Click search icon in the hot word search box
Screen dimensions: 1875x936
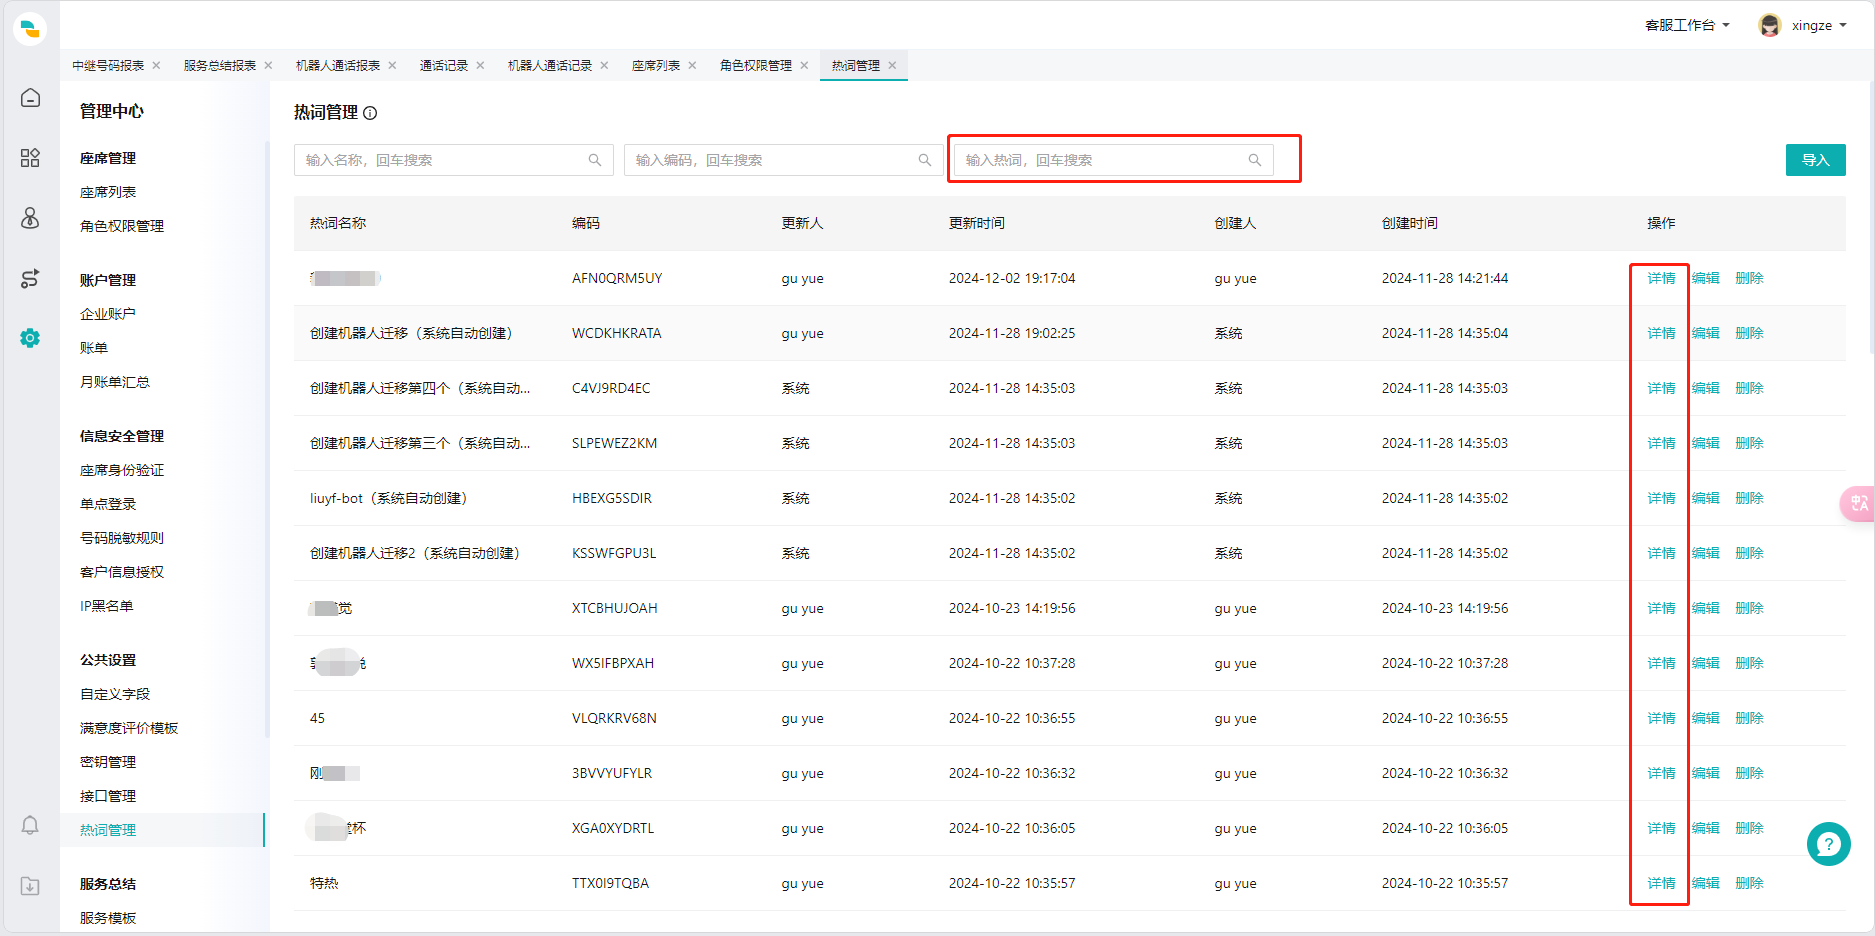(x=1255, y=160)
